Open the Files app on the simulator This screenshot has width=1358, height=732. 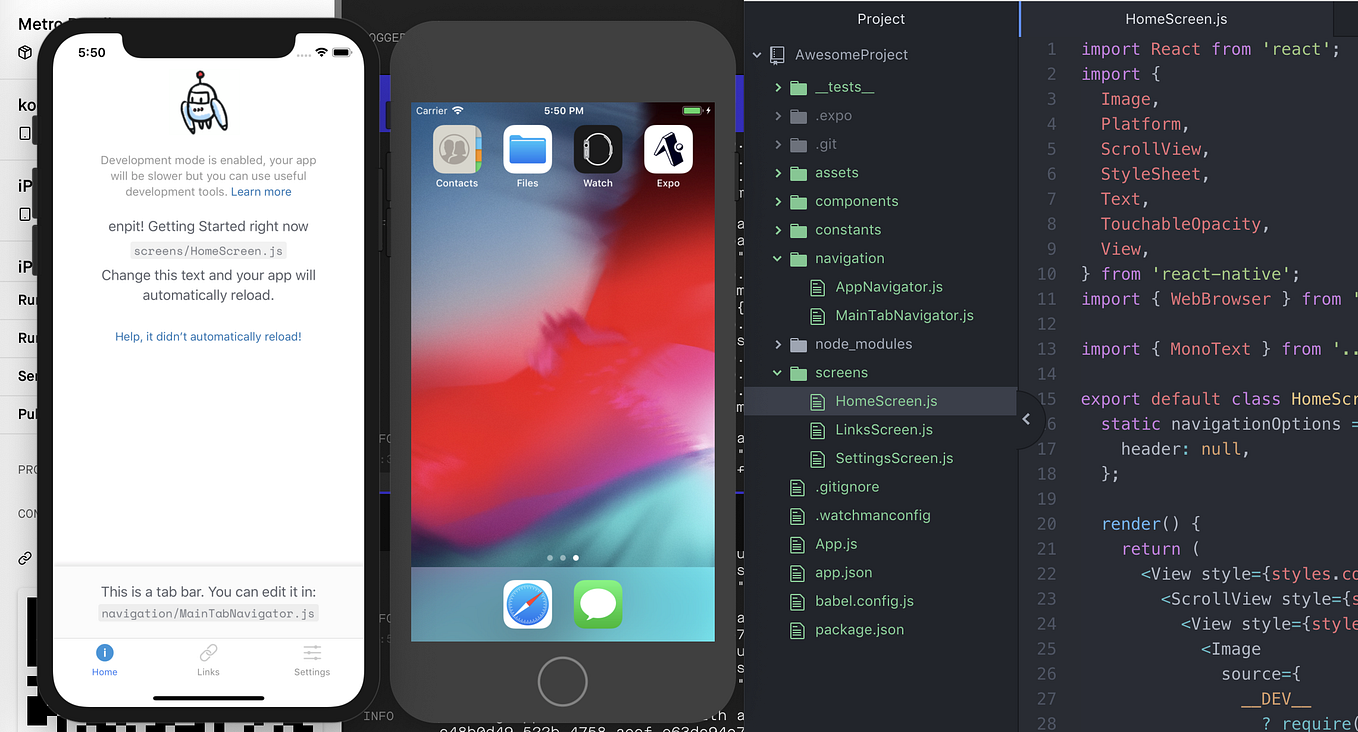click(527, 148)
